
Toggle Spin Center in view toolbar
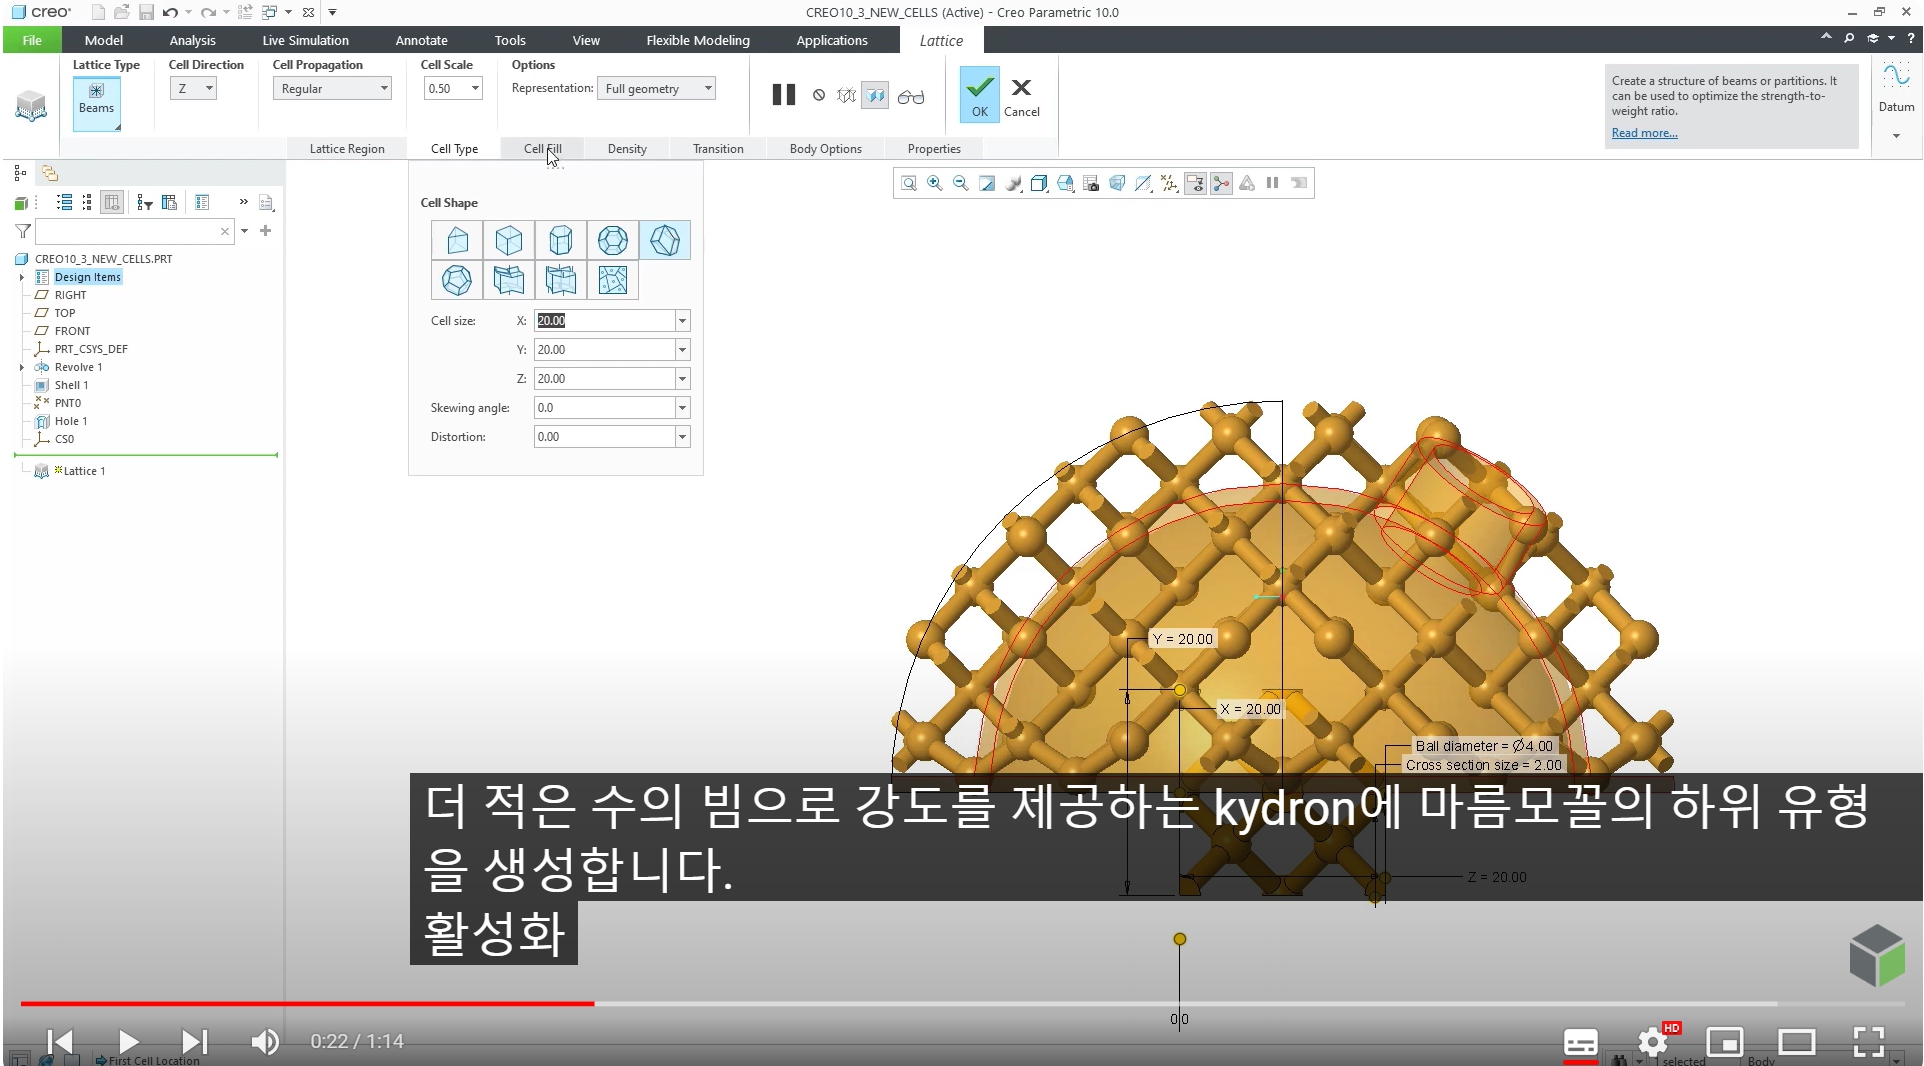[1221, 183]
